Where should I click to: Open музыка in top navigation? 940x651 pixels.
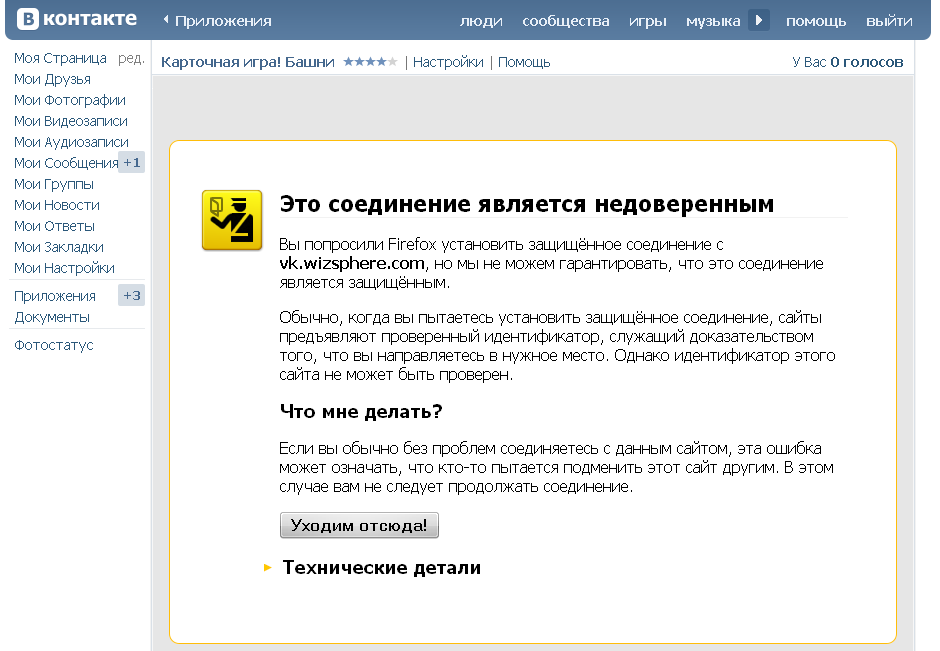tap(713, 21)
